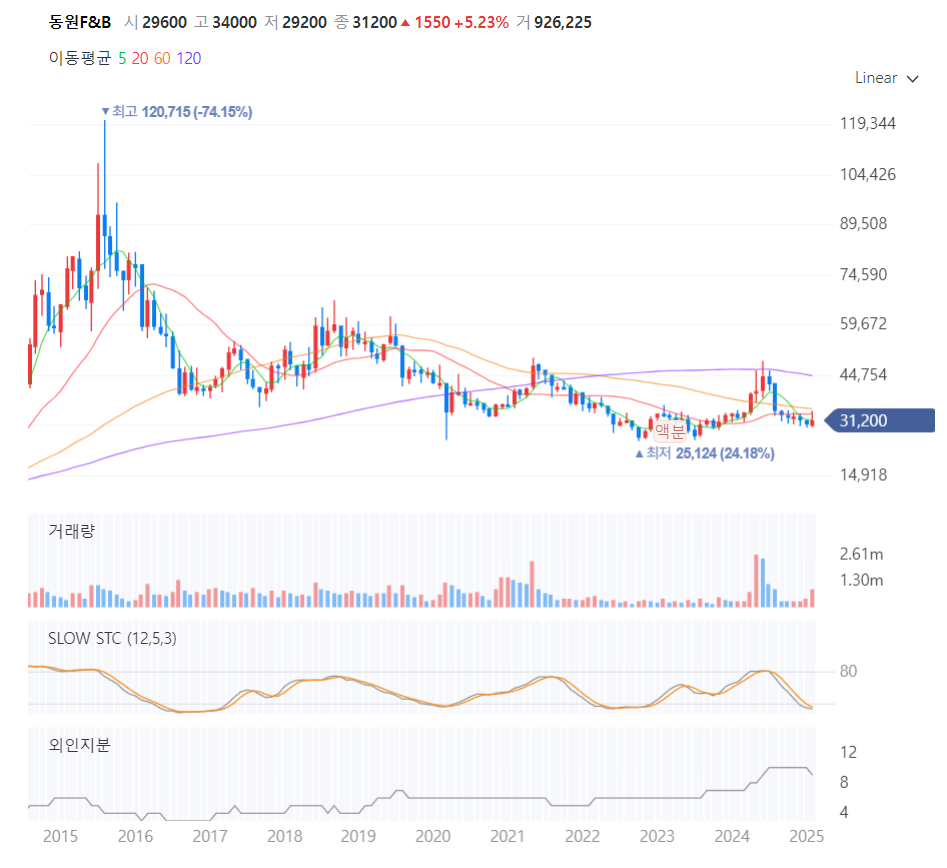Click the 최고 120,715 high marker
This screenshot has height=868, width=947.
pyautogui.click(x=177, y=112)
